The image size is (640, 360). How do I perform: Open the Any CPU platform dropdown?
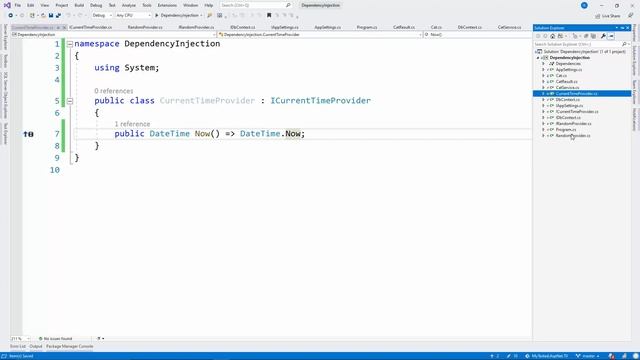133,16
